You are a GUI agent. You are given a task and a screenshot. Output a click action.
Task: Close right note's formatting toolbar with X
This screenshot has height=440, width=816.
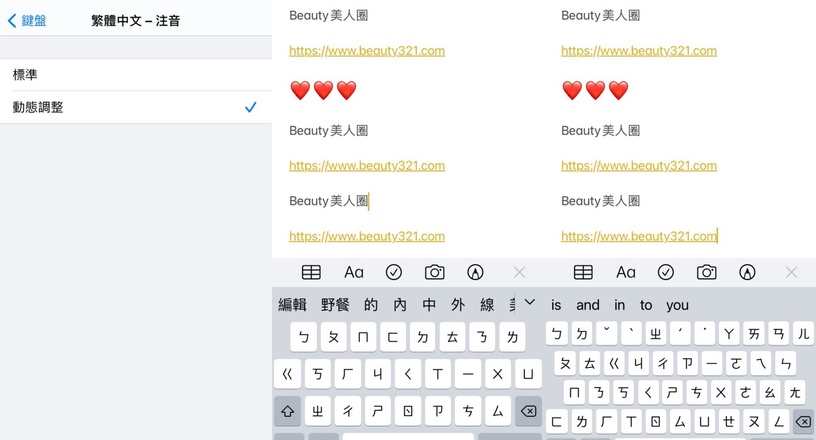click(x=791, y=272)
